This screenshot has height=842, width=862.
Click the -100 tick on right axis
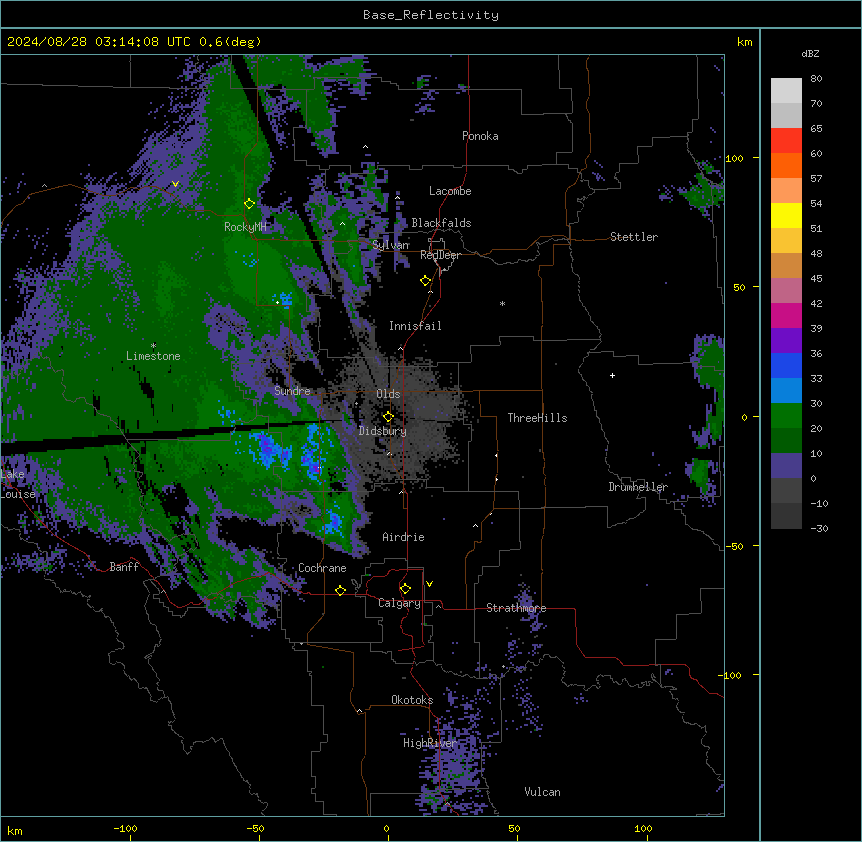pos(731,675)
